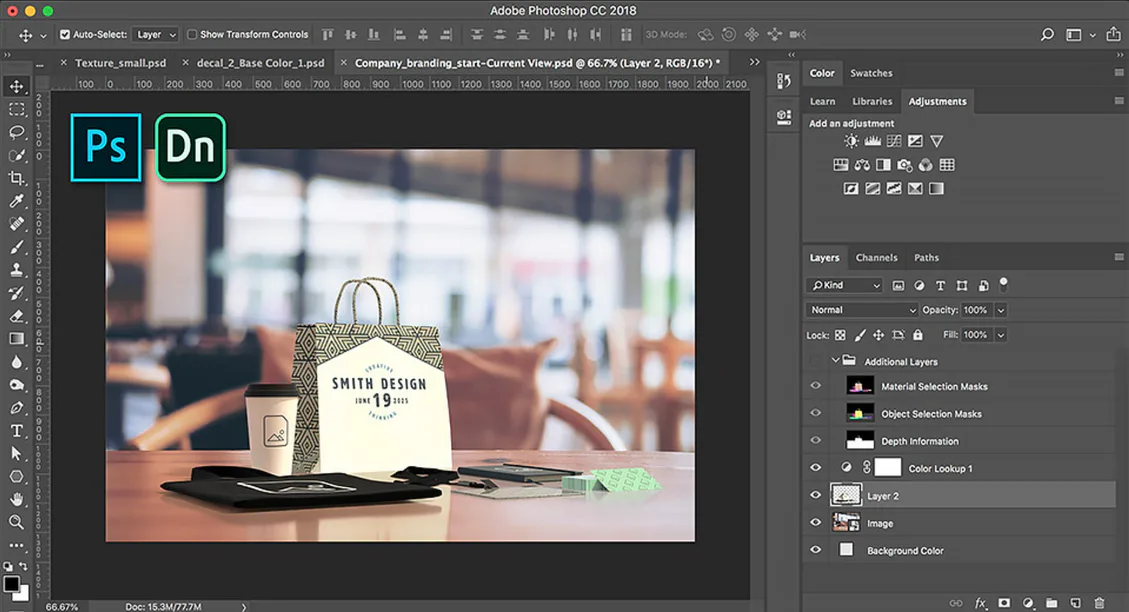
Task: Select the Eyedropper tool
Action: click(16, 200)
